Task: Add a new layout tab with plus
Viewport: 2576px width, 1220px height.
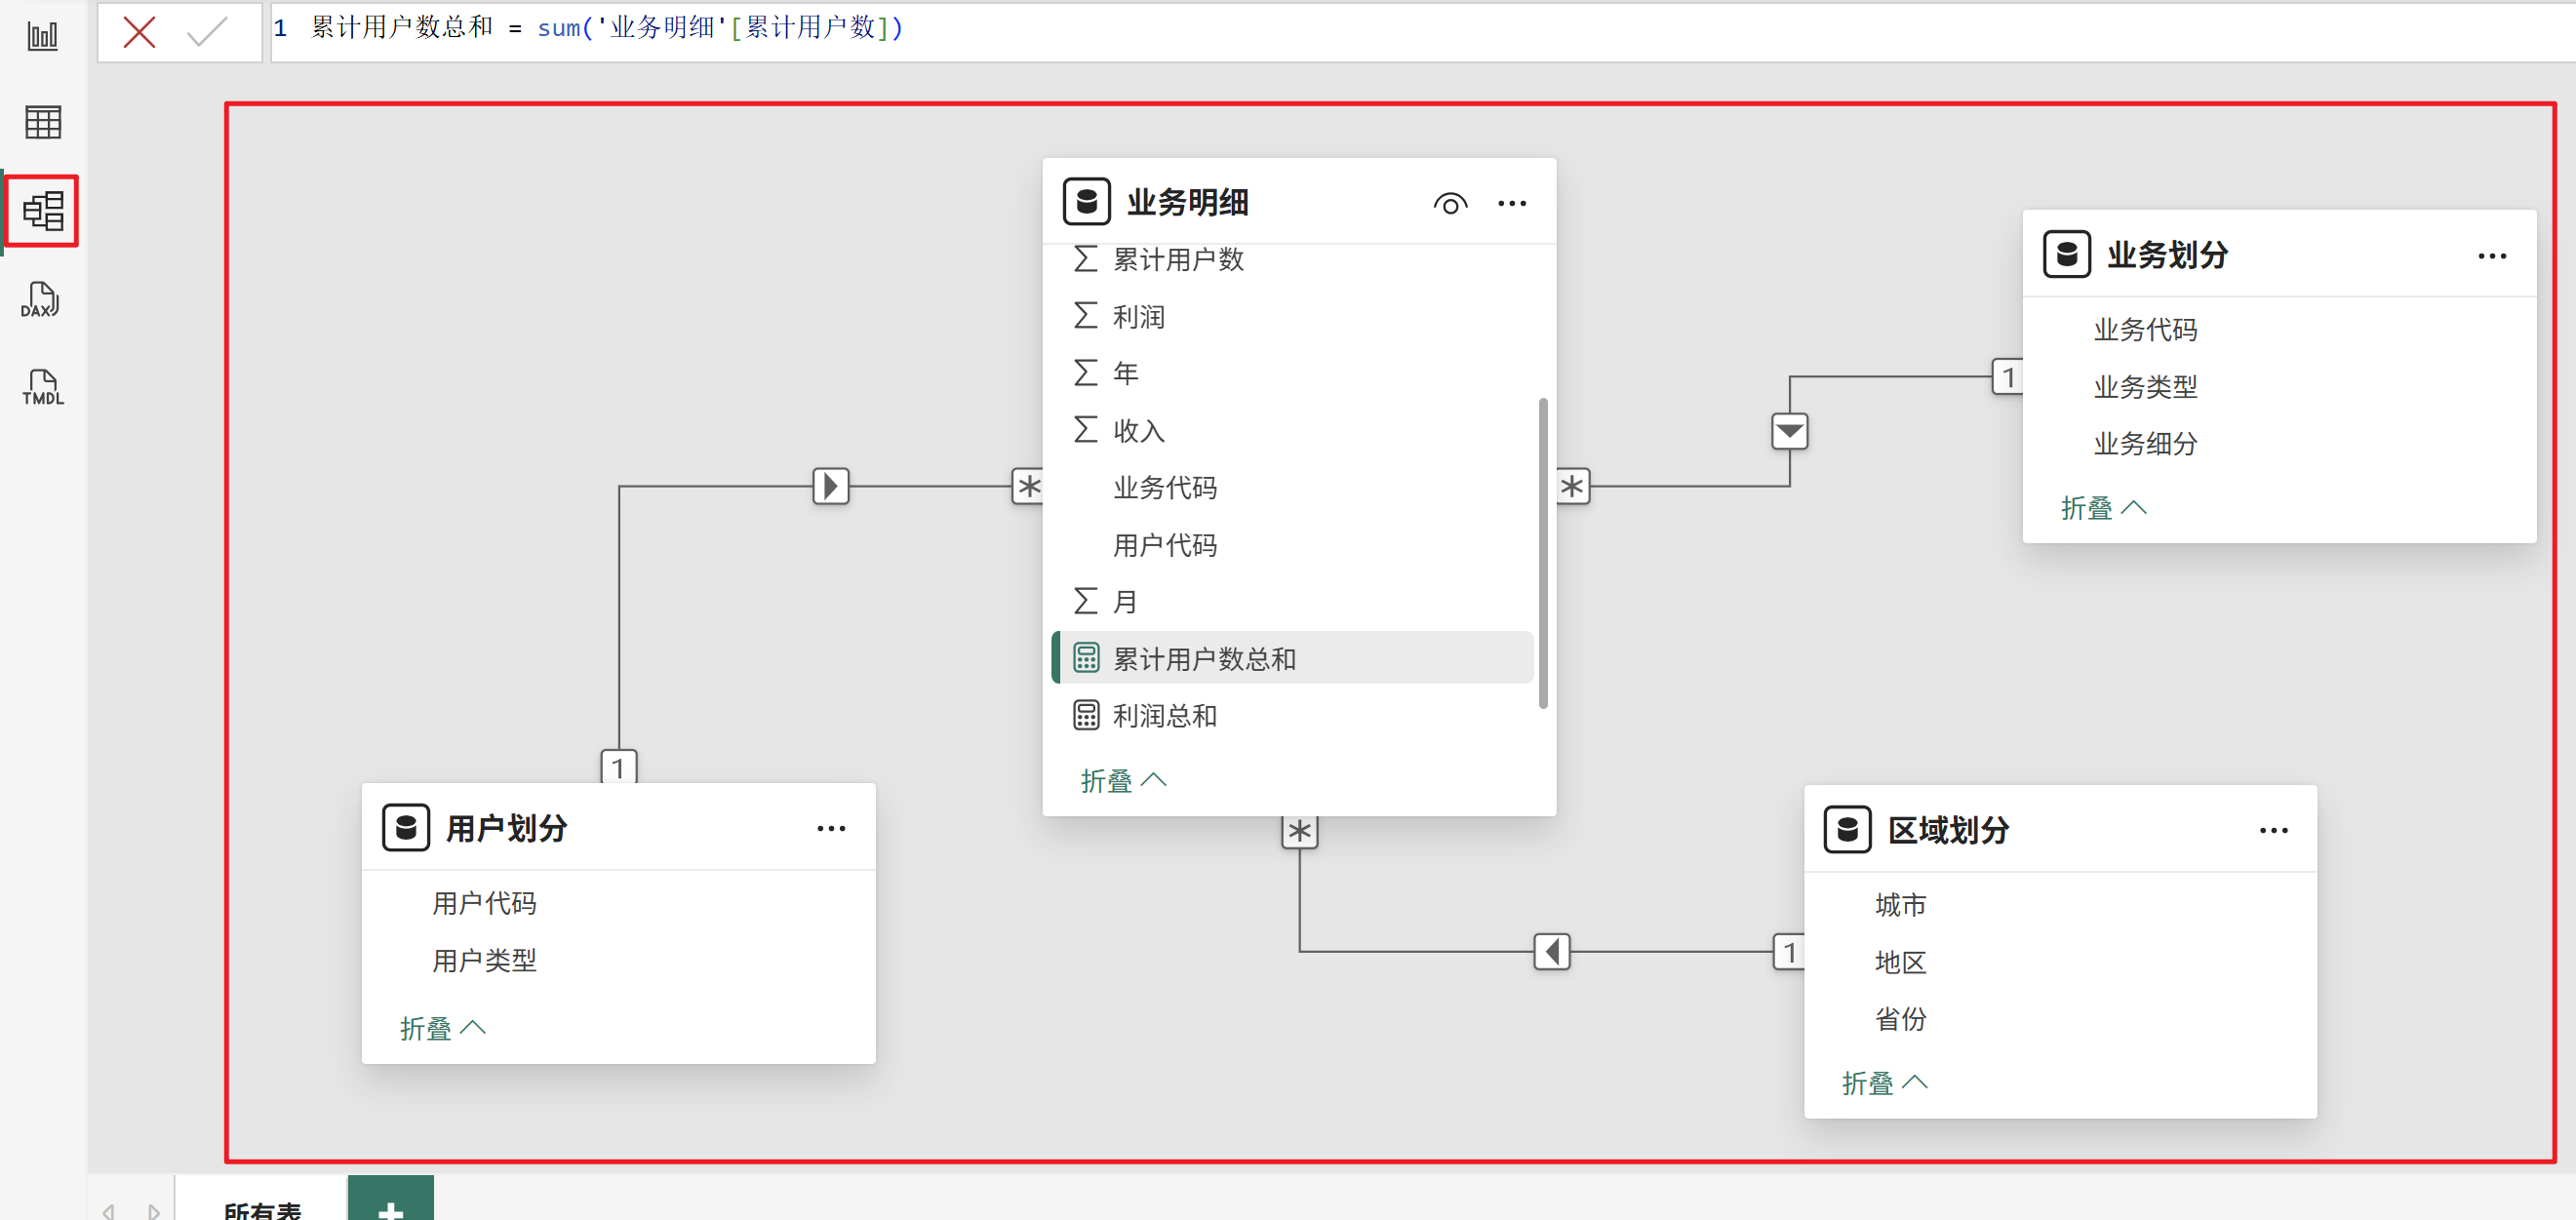Action: point(390,1204)
